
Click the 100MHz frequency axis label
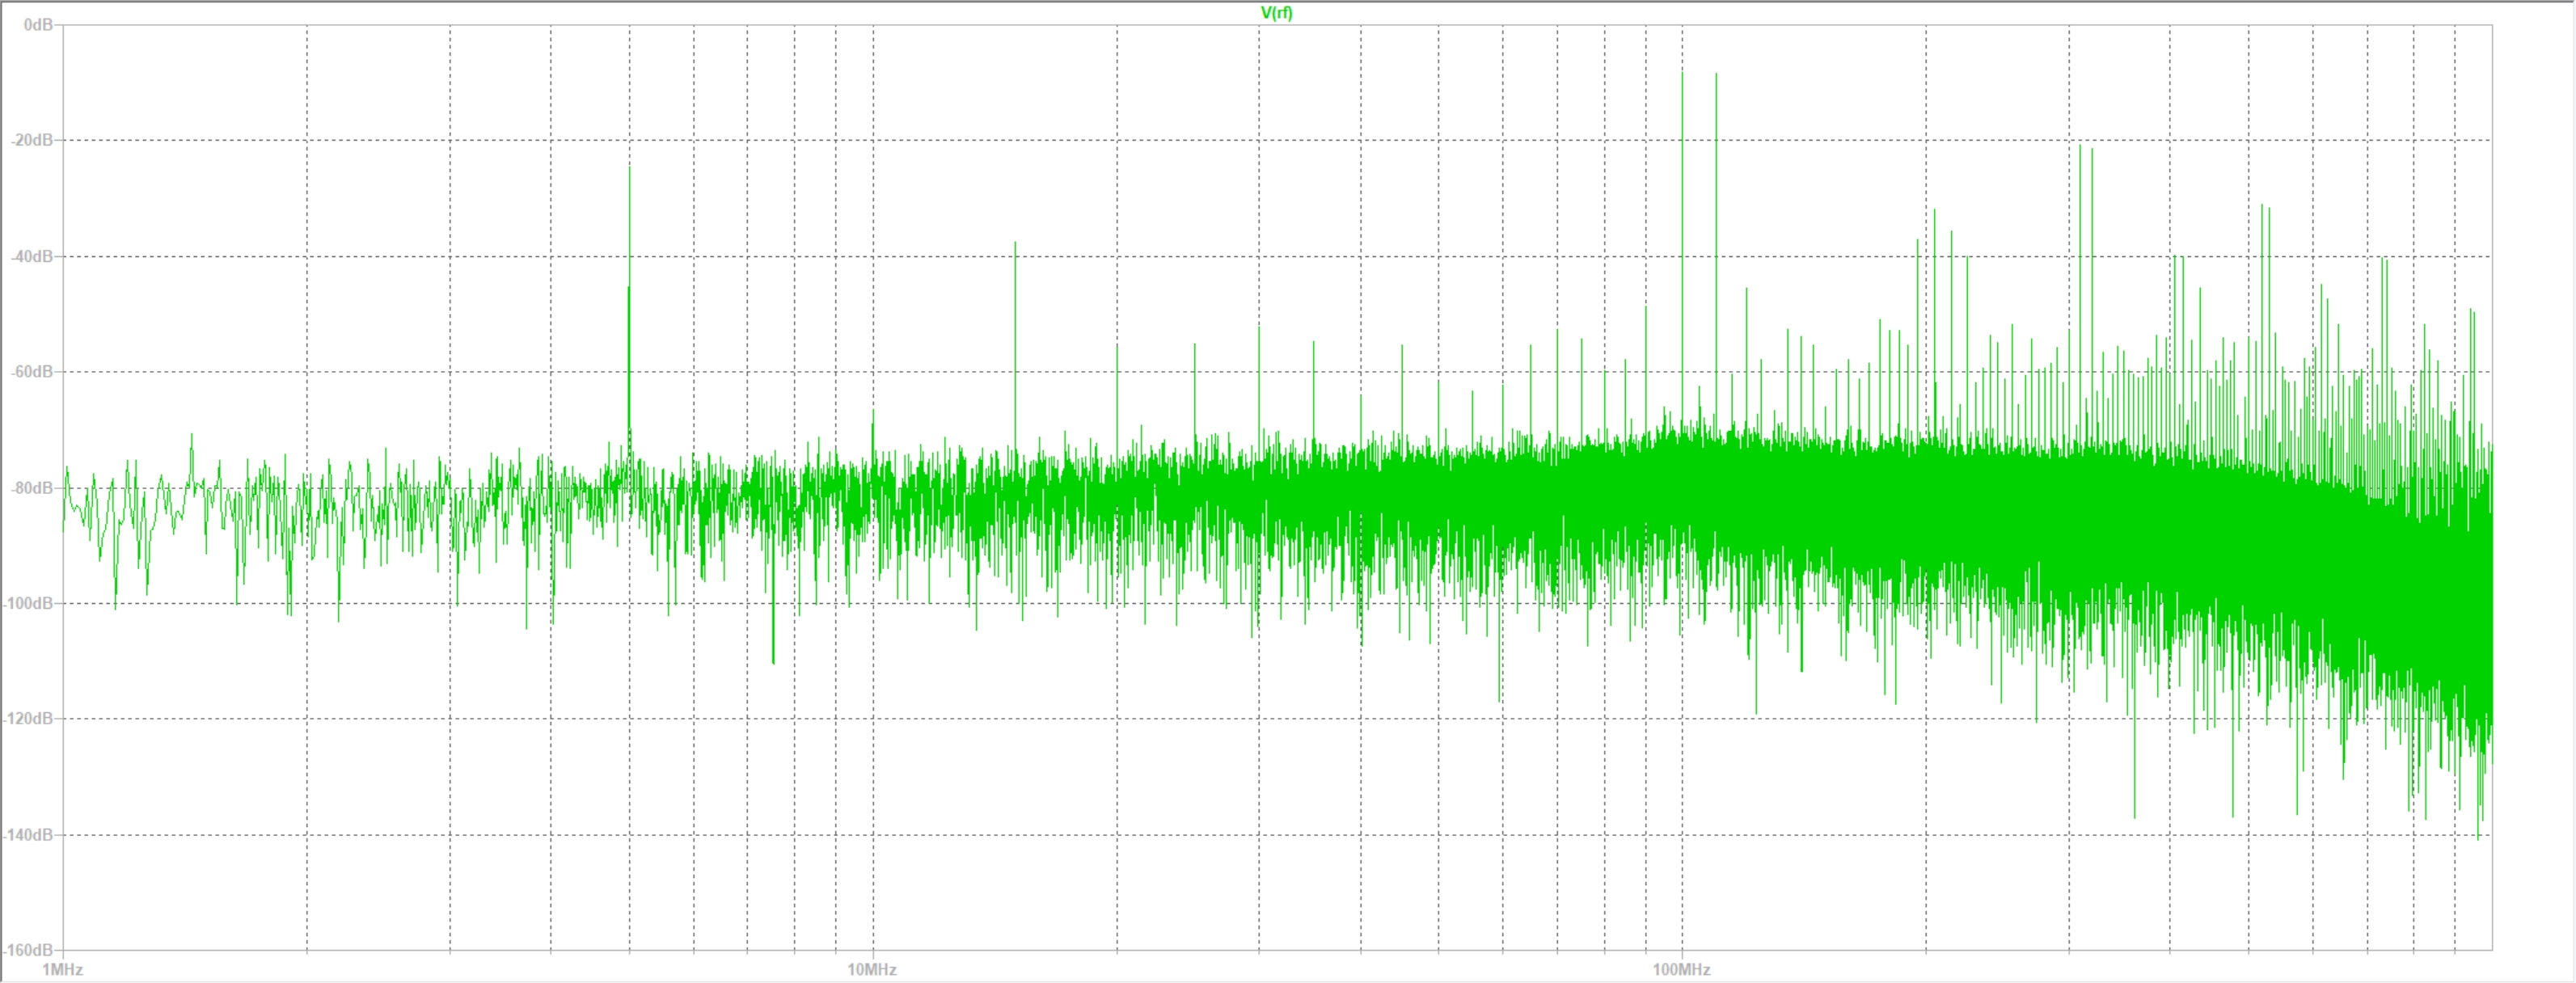tap(1681, 969)
